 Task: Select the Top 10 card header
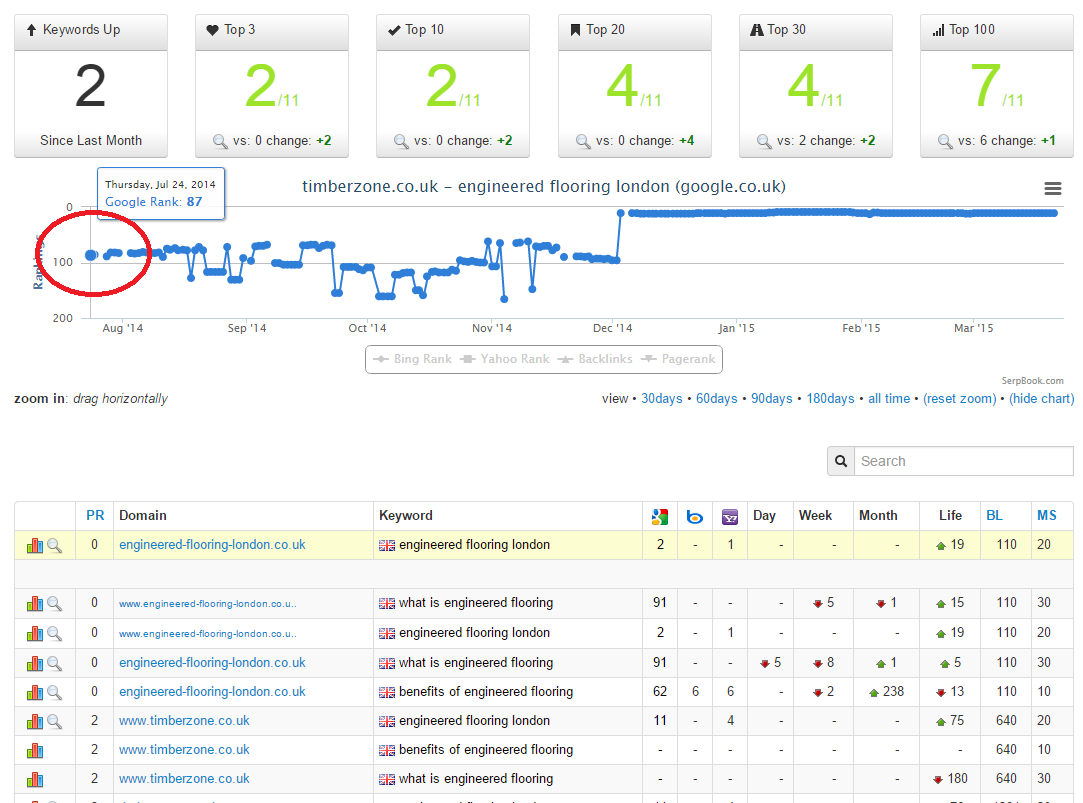pos(453,32)
